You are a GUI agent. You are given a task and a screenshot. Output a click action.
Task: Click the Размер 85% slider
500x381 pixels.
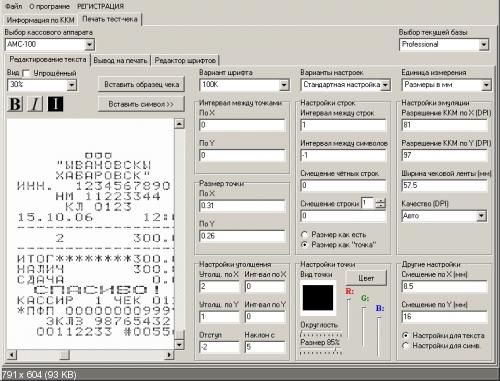[321, 351]
